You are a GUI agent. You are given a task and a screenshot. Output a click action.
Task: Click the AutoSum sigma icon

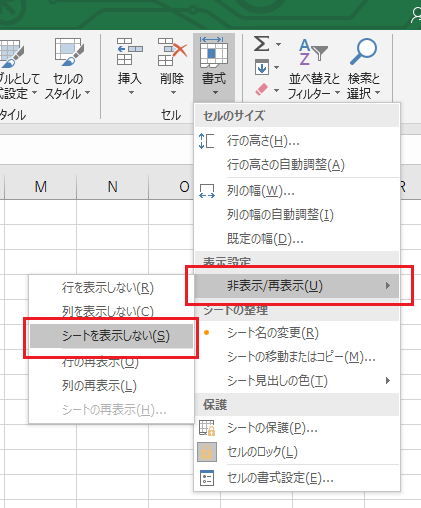261,44
